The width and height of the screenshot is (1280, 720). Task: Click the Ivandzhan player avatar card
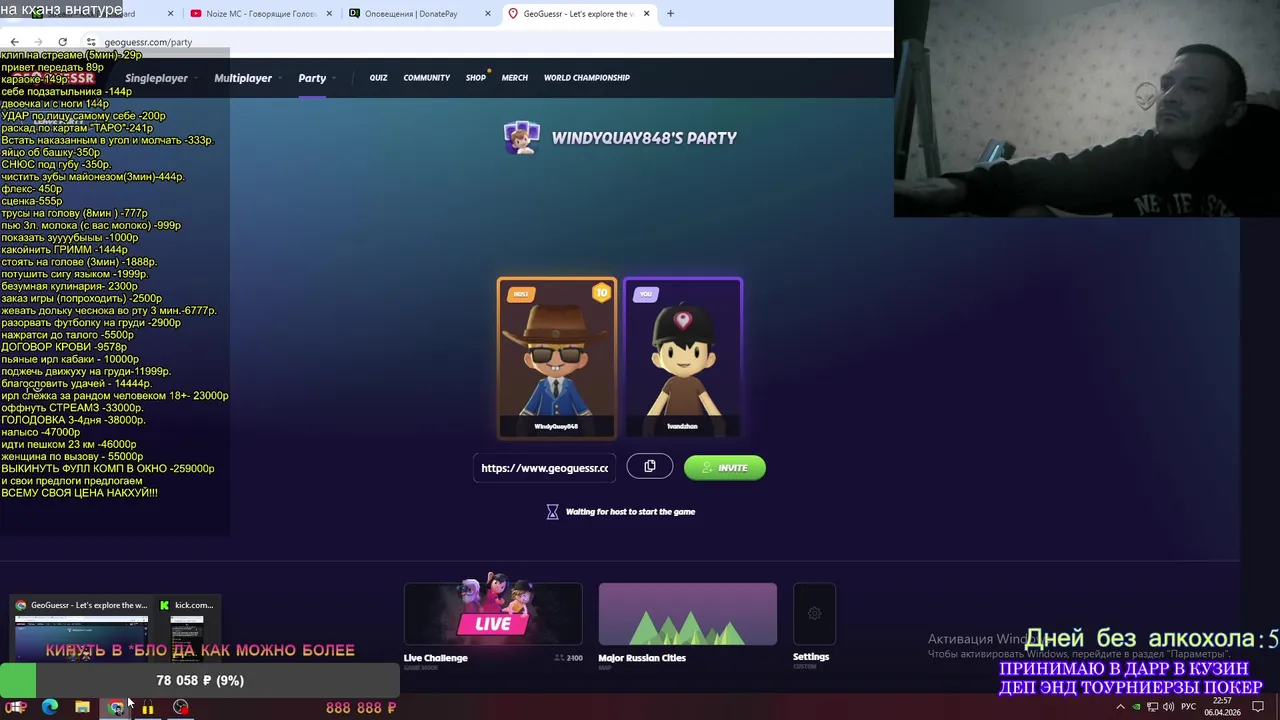(x=683, y=358)
